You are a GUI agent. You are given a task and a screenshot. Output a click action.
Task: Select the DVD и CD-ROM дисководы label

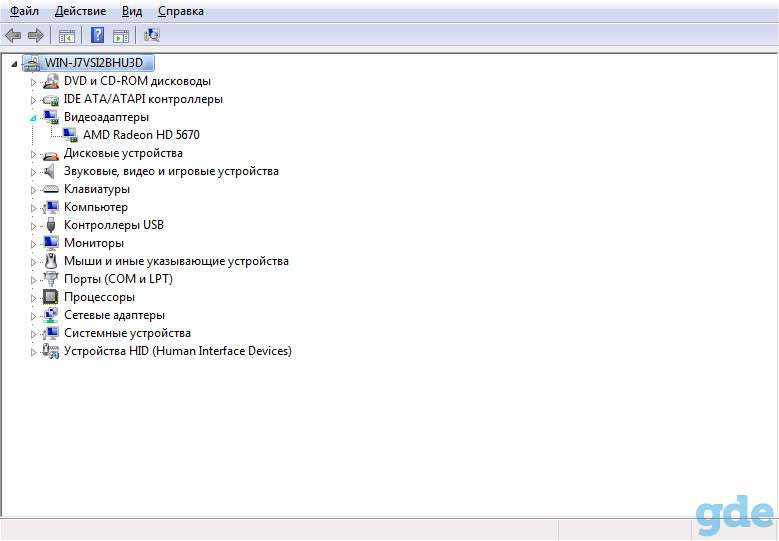137,81
